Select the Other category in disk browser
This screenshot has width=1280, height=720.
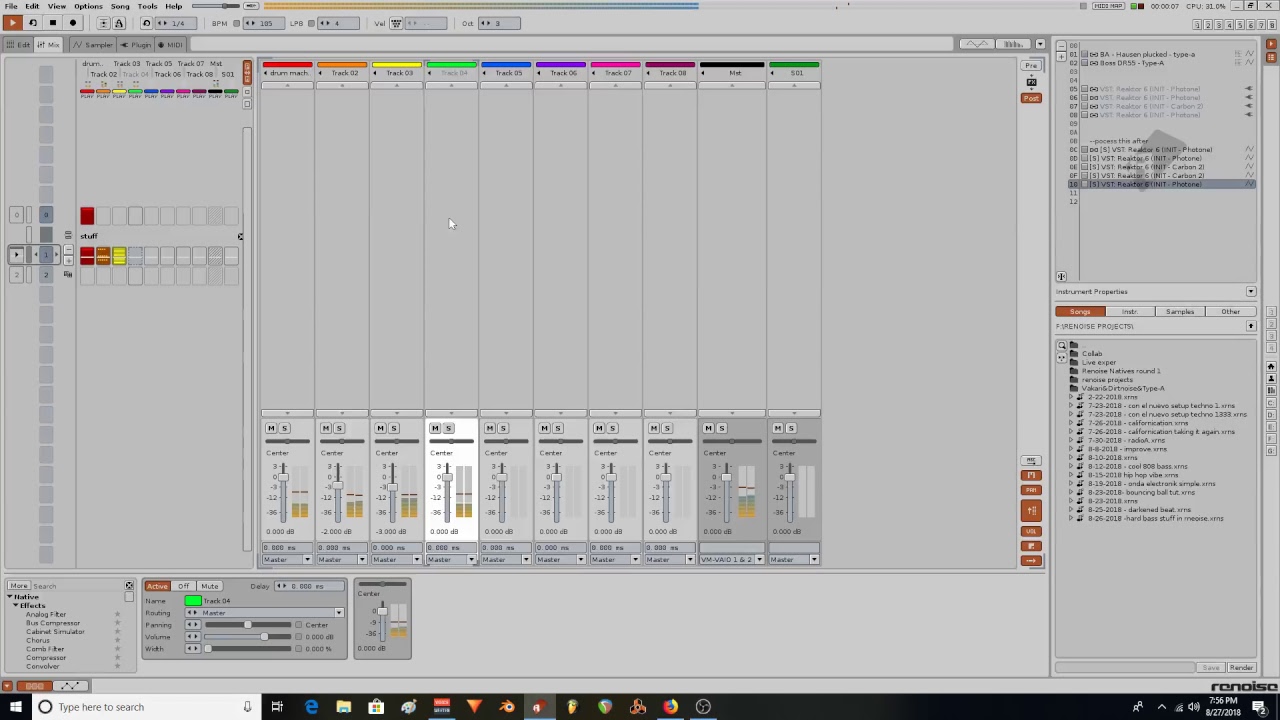click(x=1230, y=312)
